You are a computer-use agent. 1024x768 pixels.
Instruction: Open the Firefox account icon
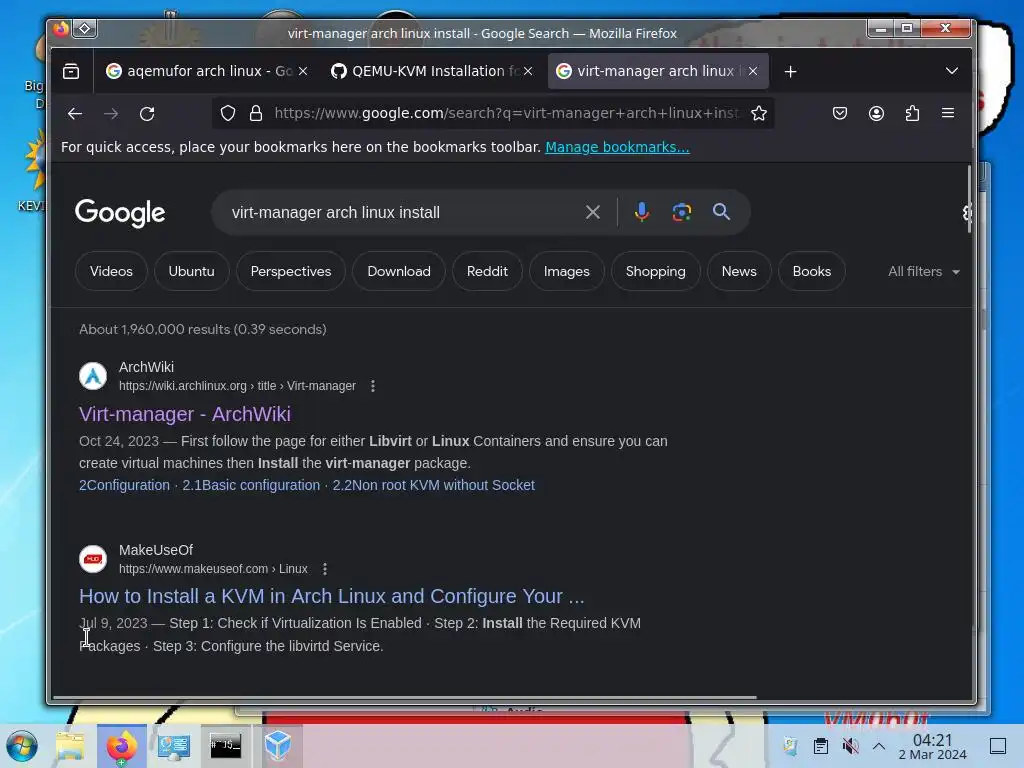[x=876, y=114]
